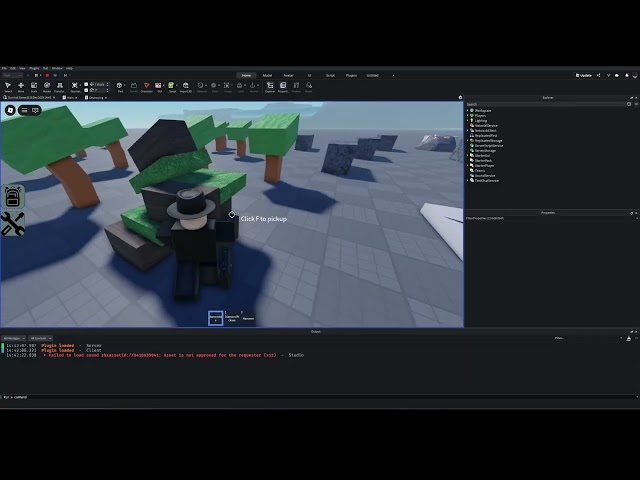This screenshot has width=640, height=480.
Task: Click the failed to load sound error message
Action: (162, 355)
